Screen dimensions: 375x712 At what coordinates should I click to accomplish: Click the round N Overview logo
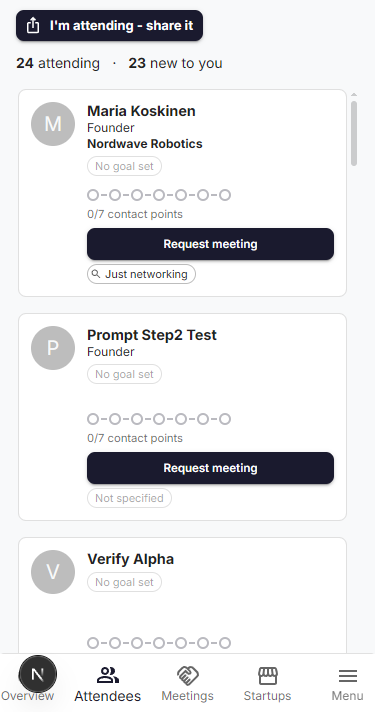[x=38, y=674]
